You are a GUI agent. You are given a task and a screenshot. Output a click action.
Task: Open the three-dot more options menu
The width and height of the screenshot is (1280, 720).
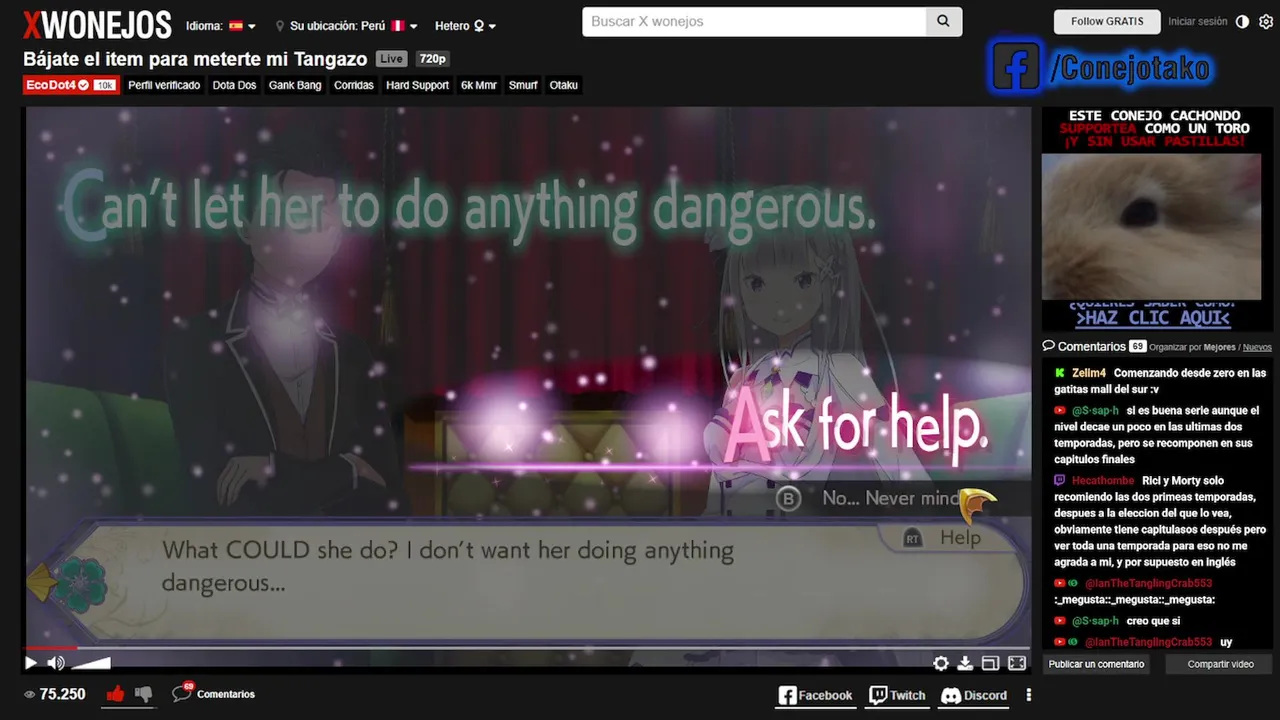coord(1028,695)
